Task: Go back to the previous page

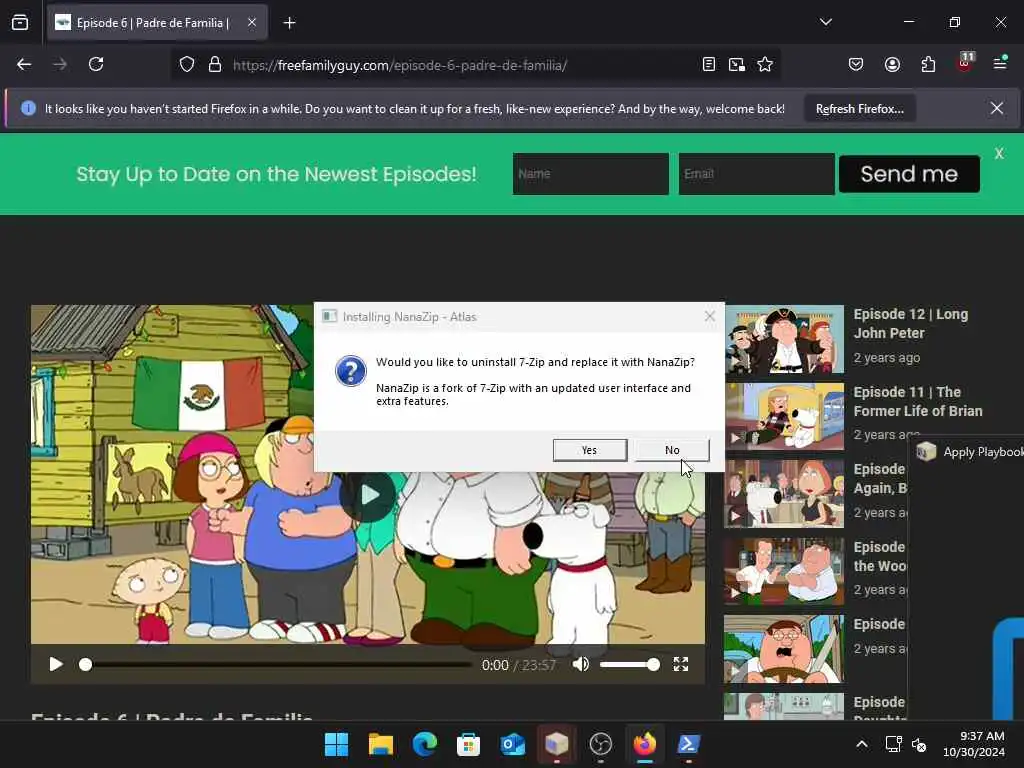Action: click(x=24, y=65)
